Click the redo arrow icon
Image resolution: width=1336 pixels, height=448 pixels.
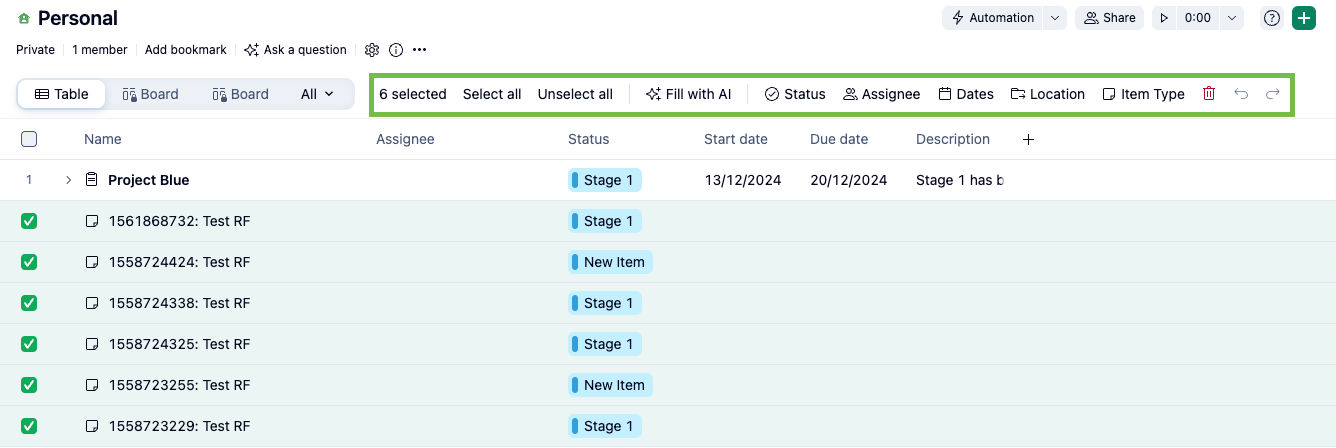[x=1273, y=94]
